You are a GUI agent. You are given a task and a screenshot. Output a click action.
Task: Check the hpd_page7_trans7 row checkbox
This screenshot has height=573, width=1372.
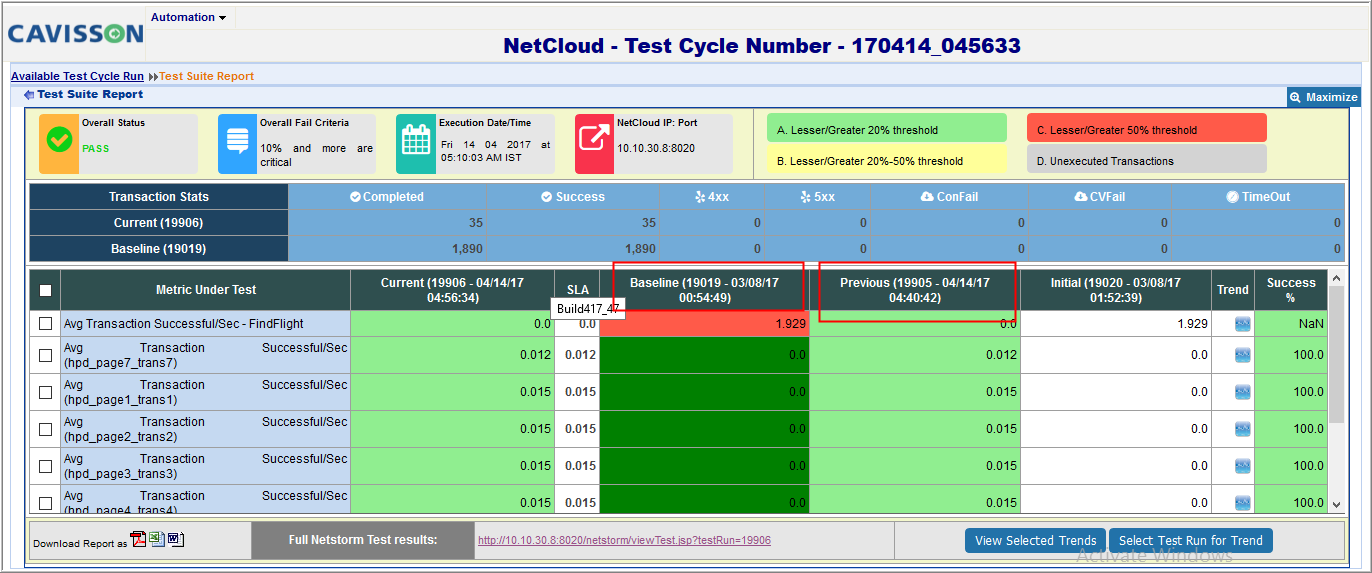45,355
